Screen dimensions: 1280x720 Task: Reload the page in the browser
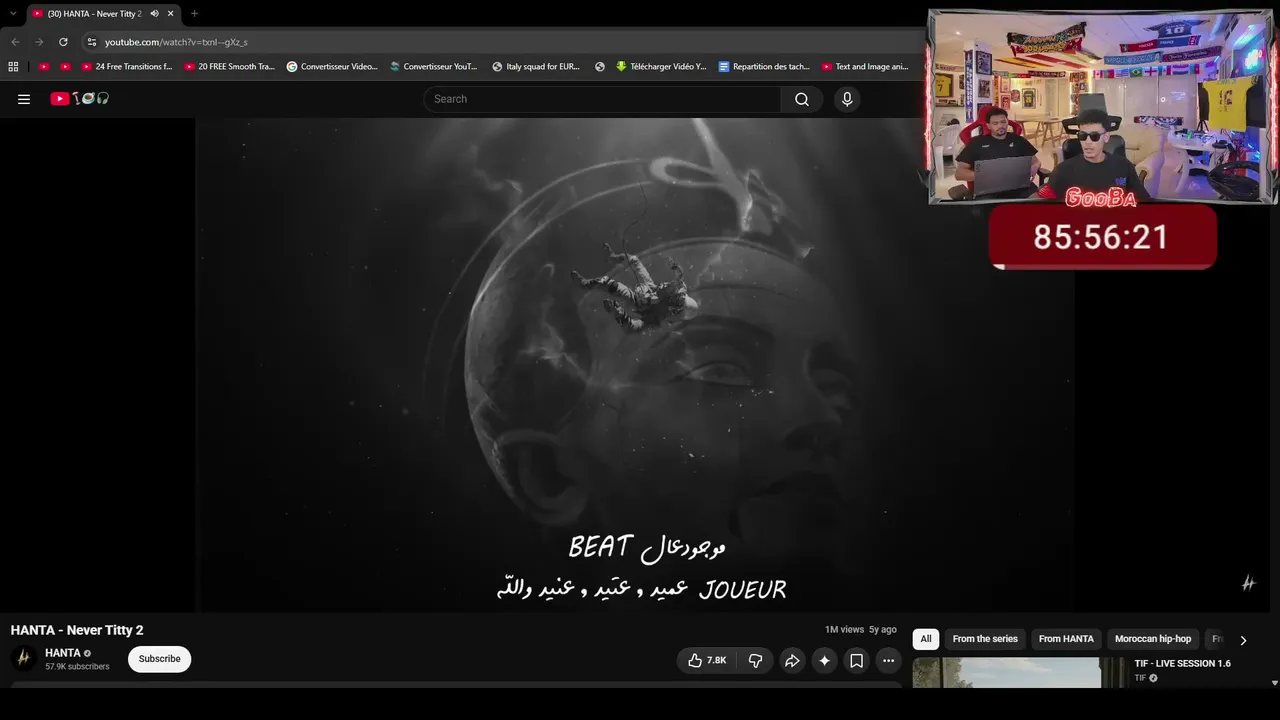click(63, 42)
